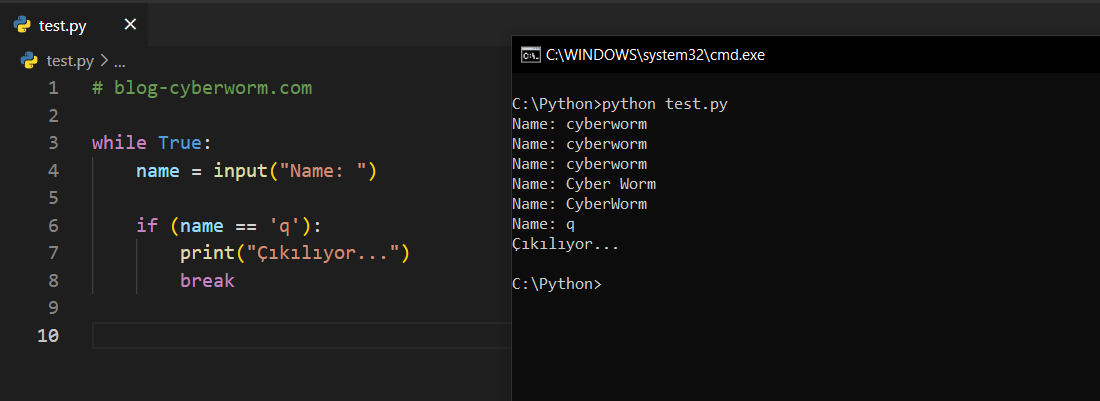Open the breadcrumb ellipsis symbol list

tap(119, 61)
